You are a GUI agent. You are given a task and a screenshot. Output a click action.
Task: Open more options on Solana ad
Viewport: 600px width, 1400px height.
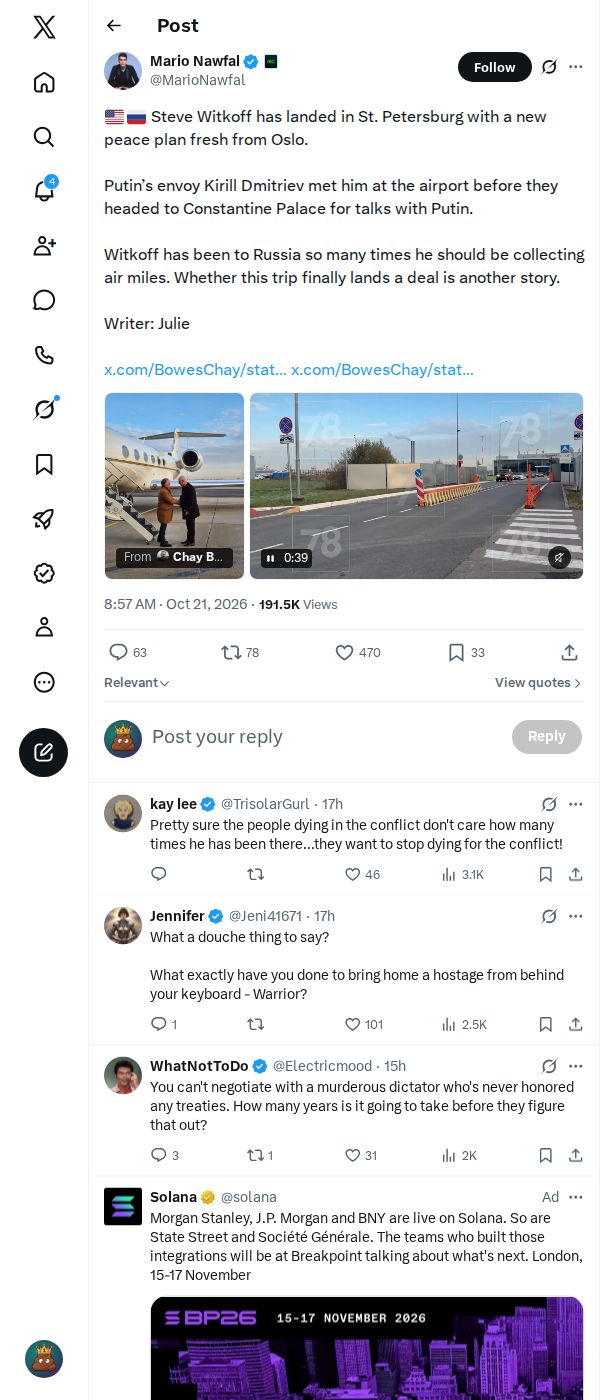[x=576, y=1197]
